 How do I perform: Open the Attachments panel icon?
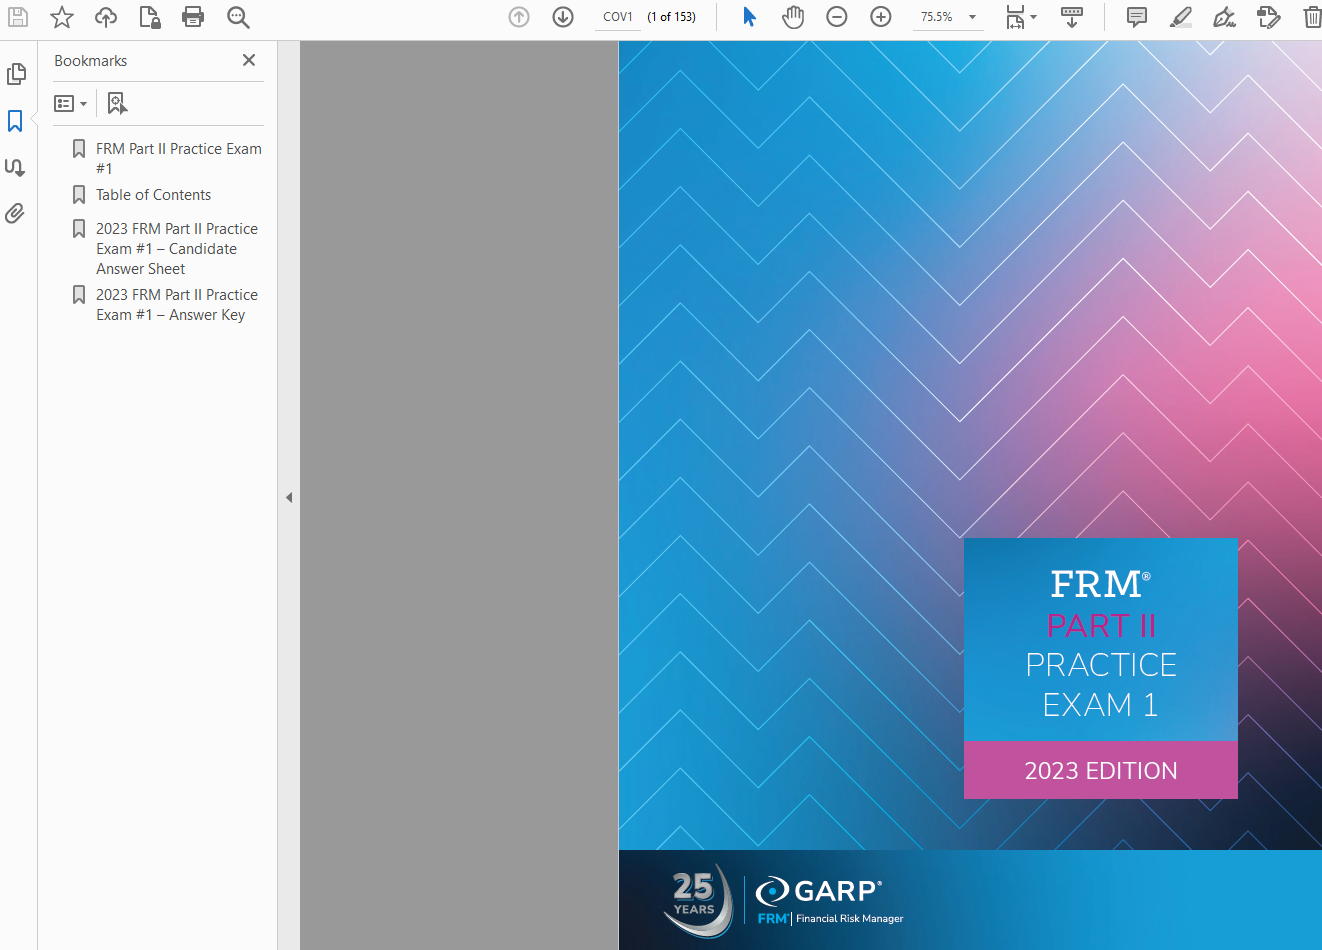(15, 213)
